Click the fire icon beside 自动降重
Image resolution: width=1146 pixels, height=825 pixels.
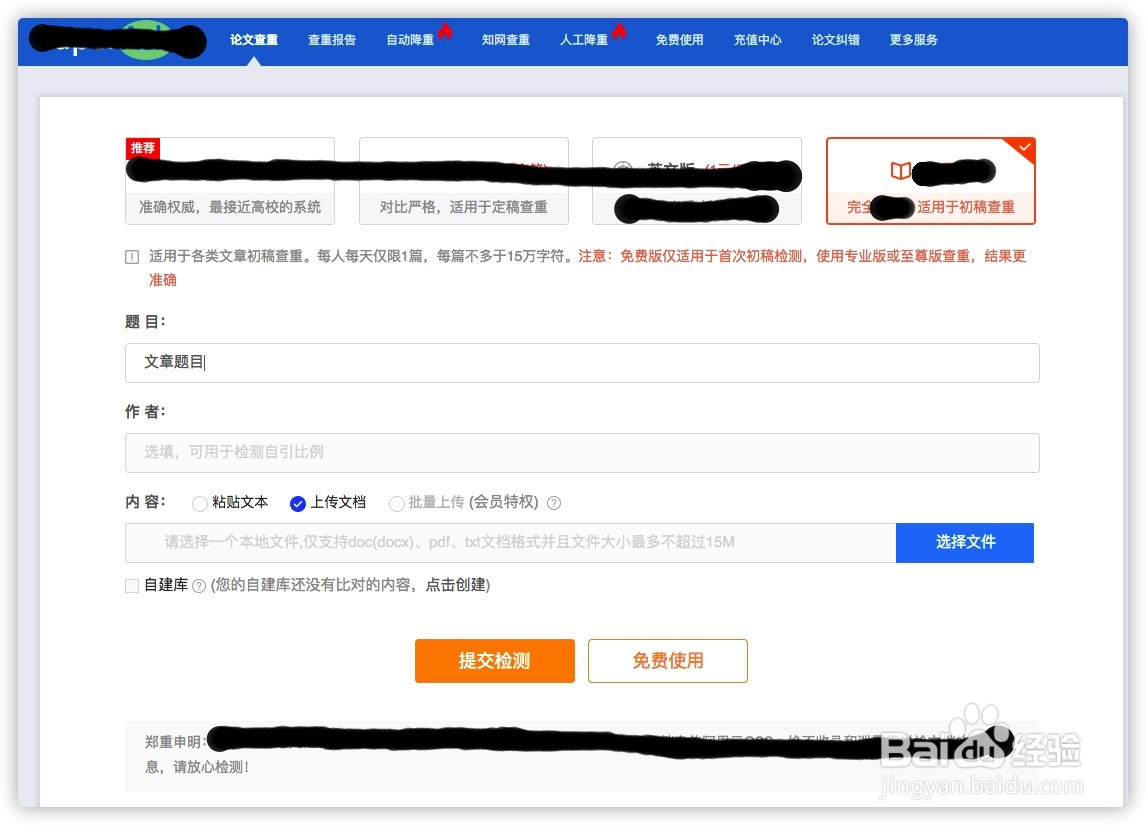[445, 32]
